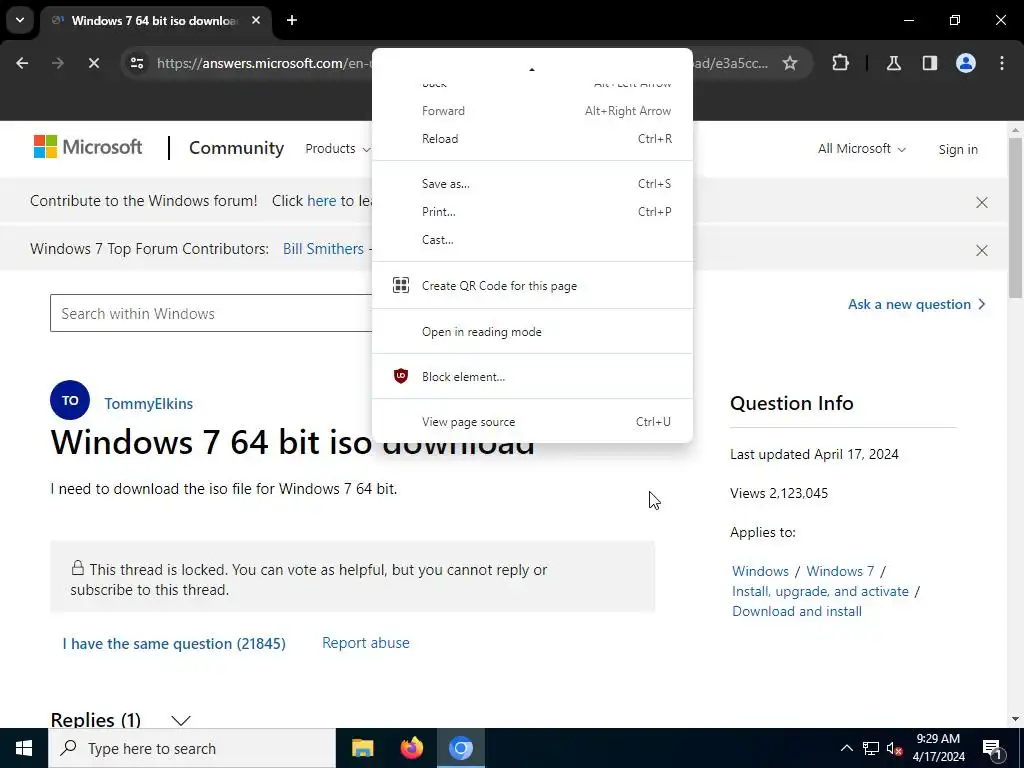Toggle the browser side panel
The image size is (1024, 768).
point(929,63)
